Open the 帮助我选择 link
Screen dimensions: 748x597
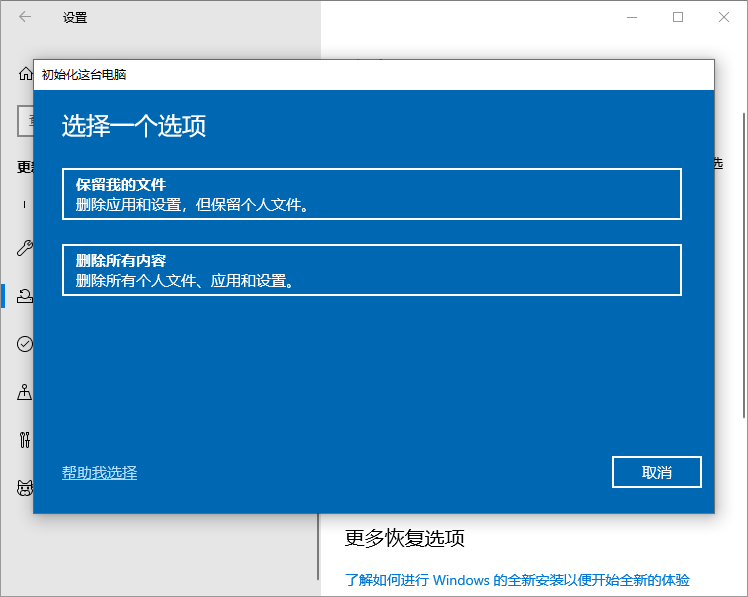(x=99, y=472)
